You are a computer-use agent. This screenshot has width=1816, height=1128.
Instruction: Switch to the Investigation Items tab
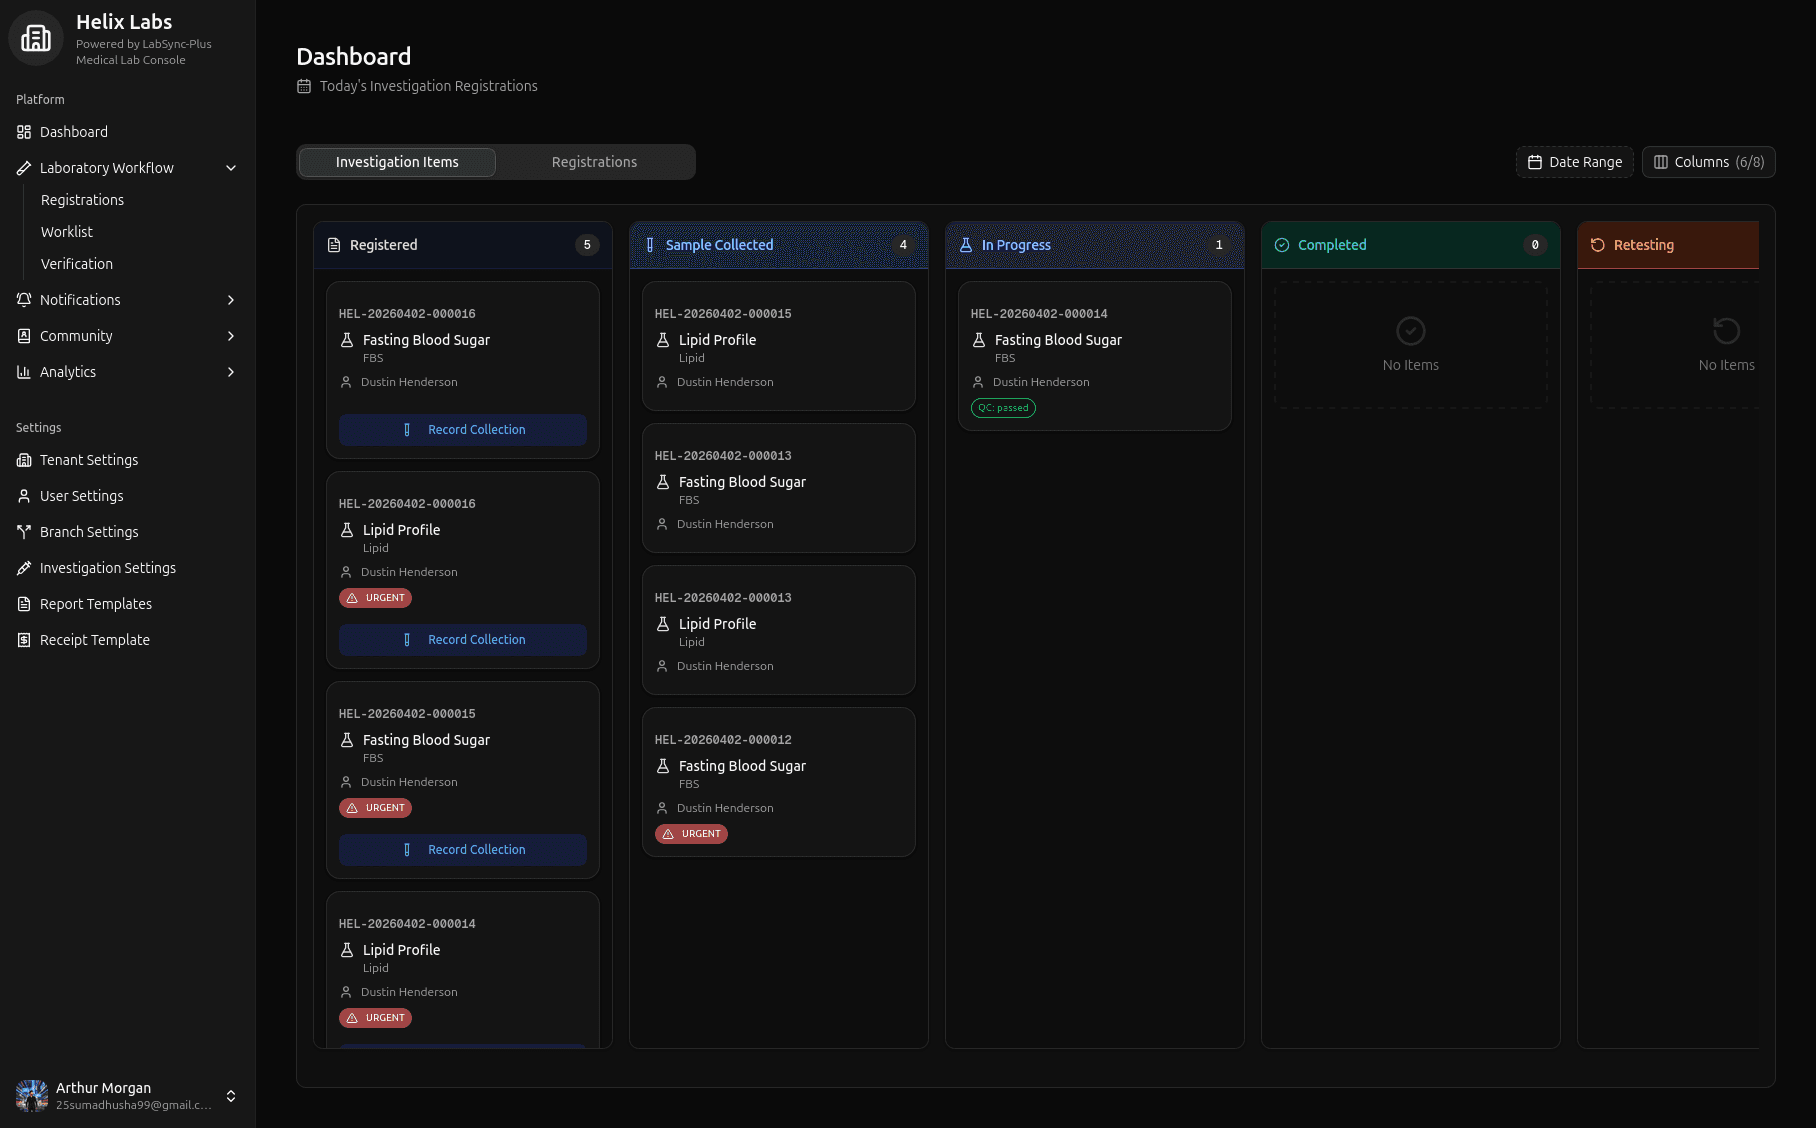[397, 162]
